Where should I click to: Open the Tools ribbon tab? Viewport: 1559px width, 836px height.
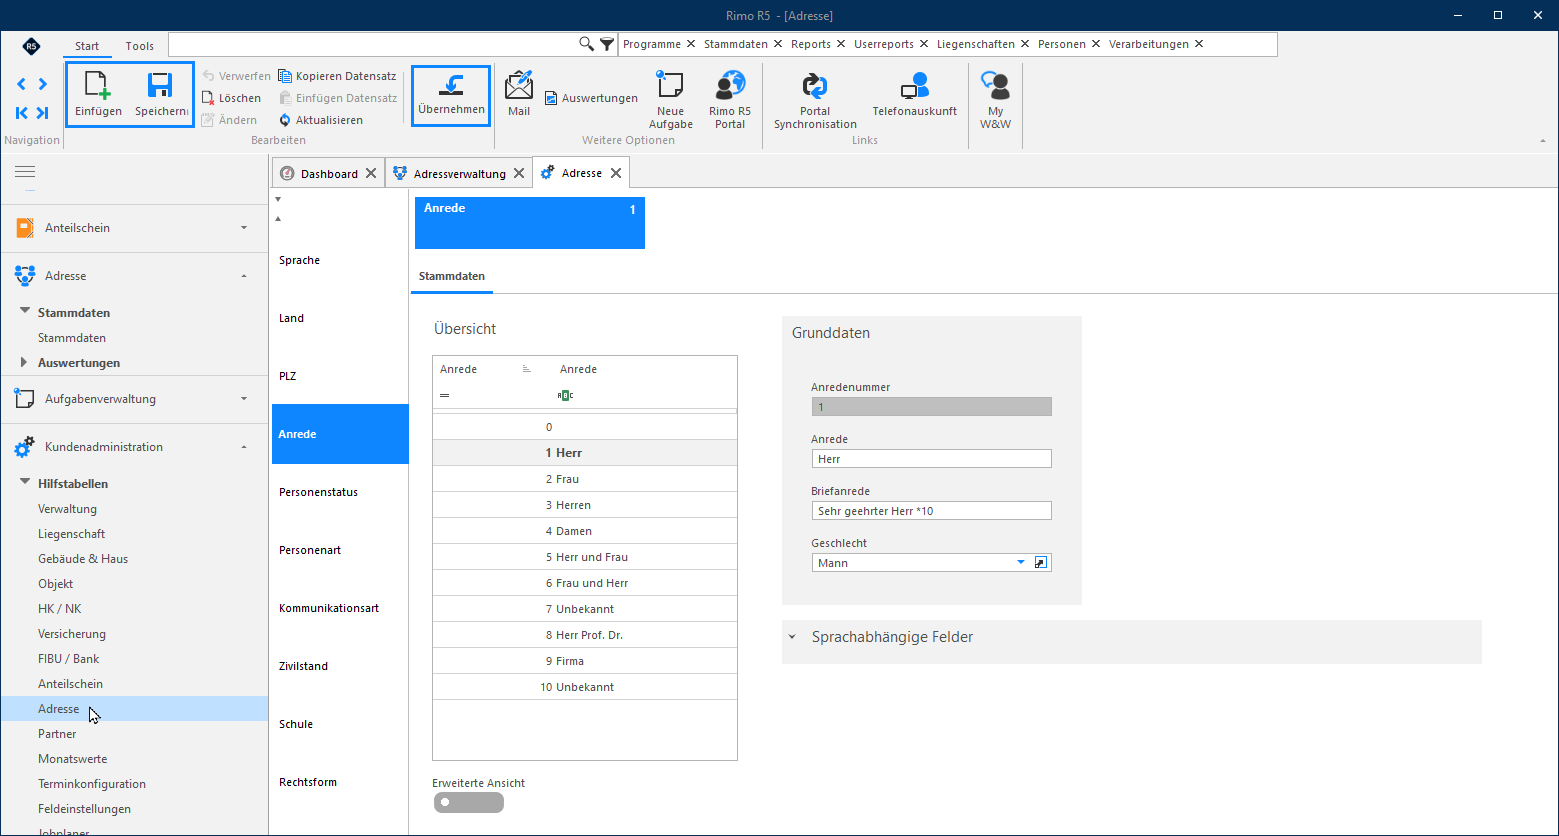pos(140,46)
